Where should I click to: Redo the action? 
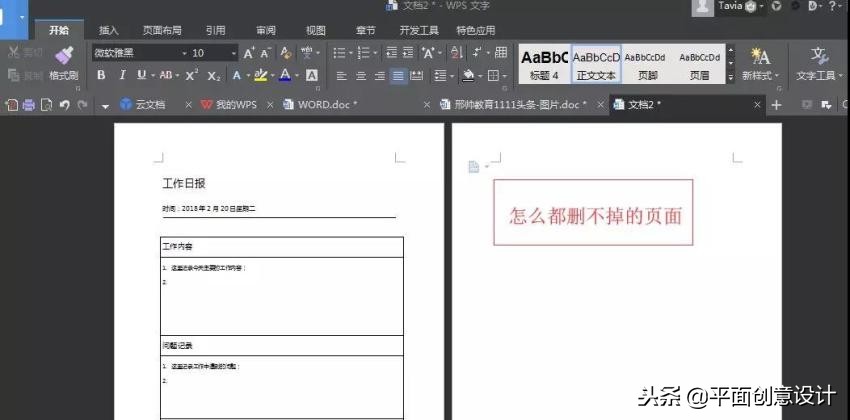click(82, 105)
